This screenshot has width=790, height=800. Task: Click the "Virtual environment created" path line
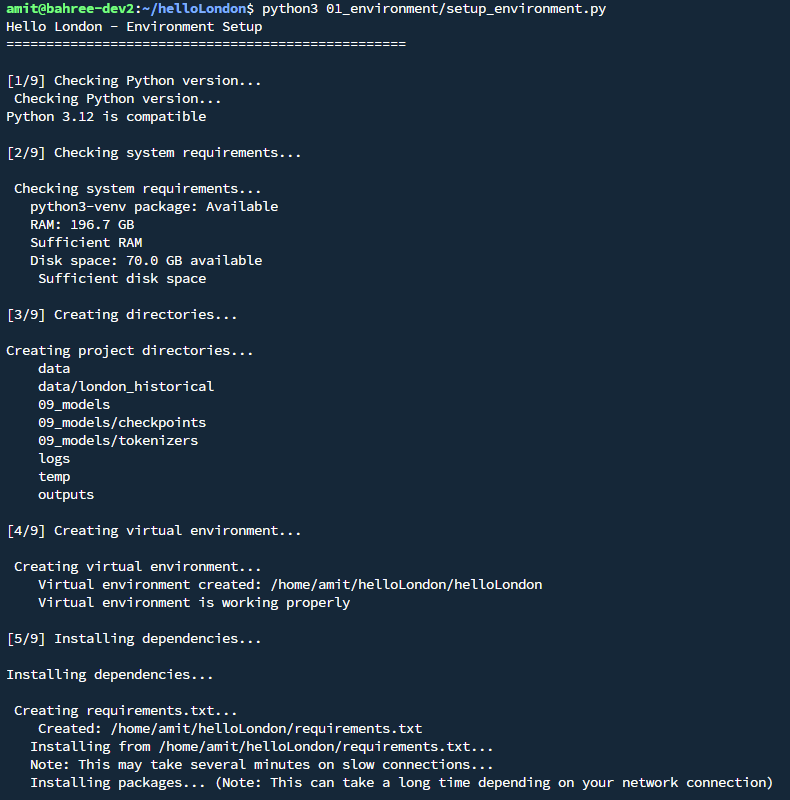290,585
